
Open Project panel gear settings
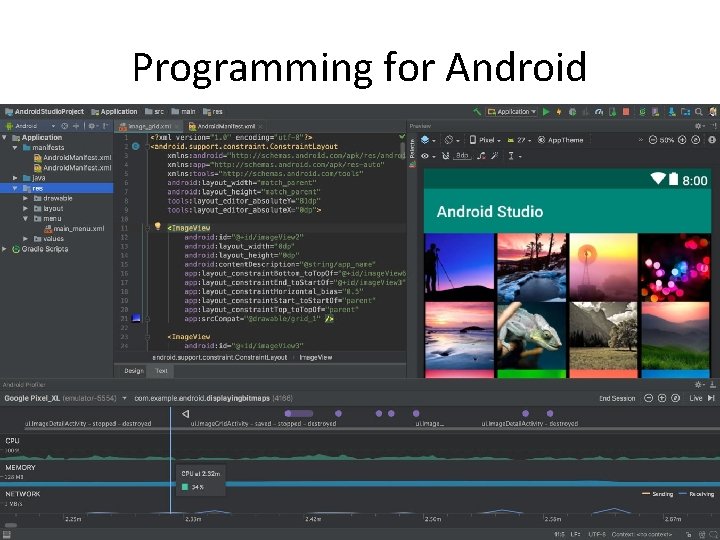[x=91, y=126]
